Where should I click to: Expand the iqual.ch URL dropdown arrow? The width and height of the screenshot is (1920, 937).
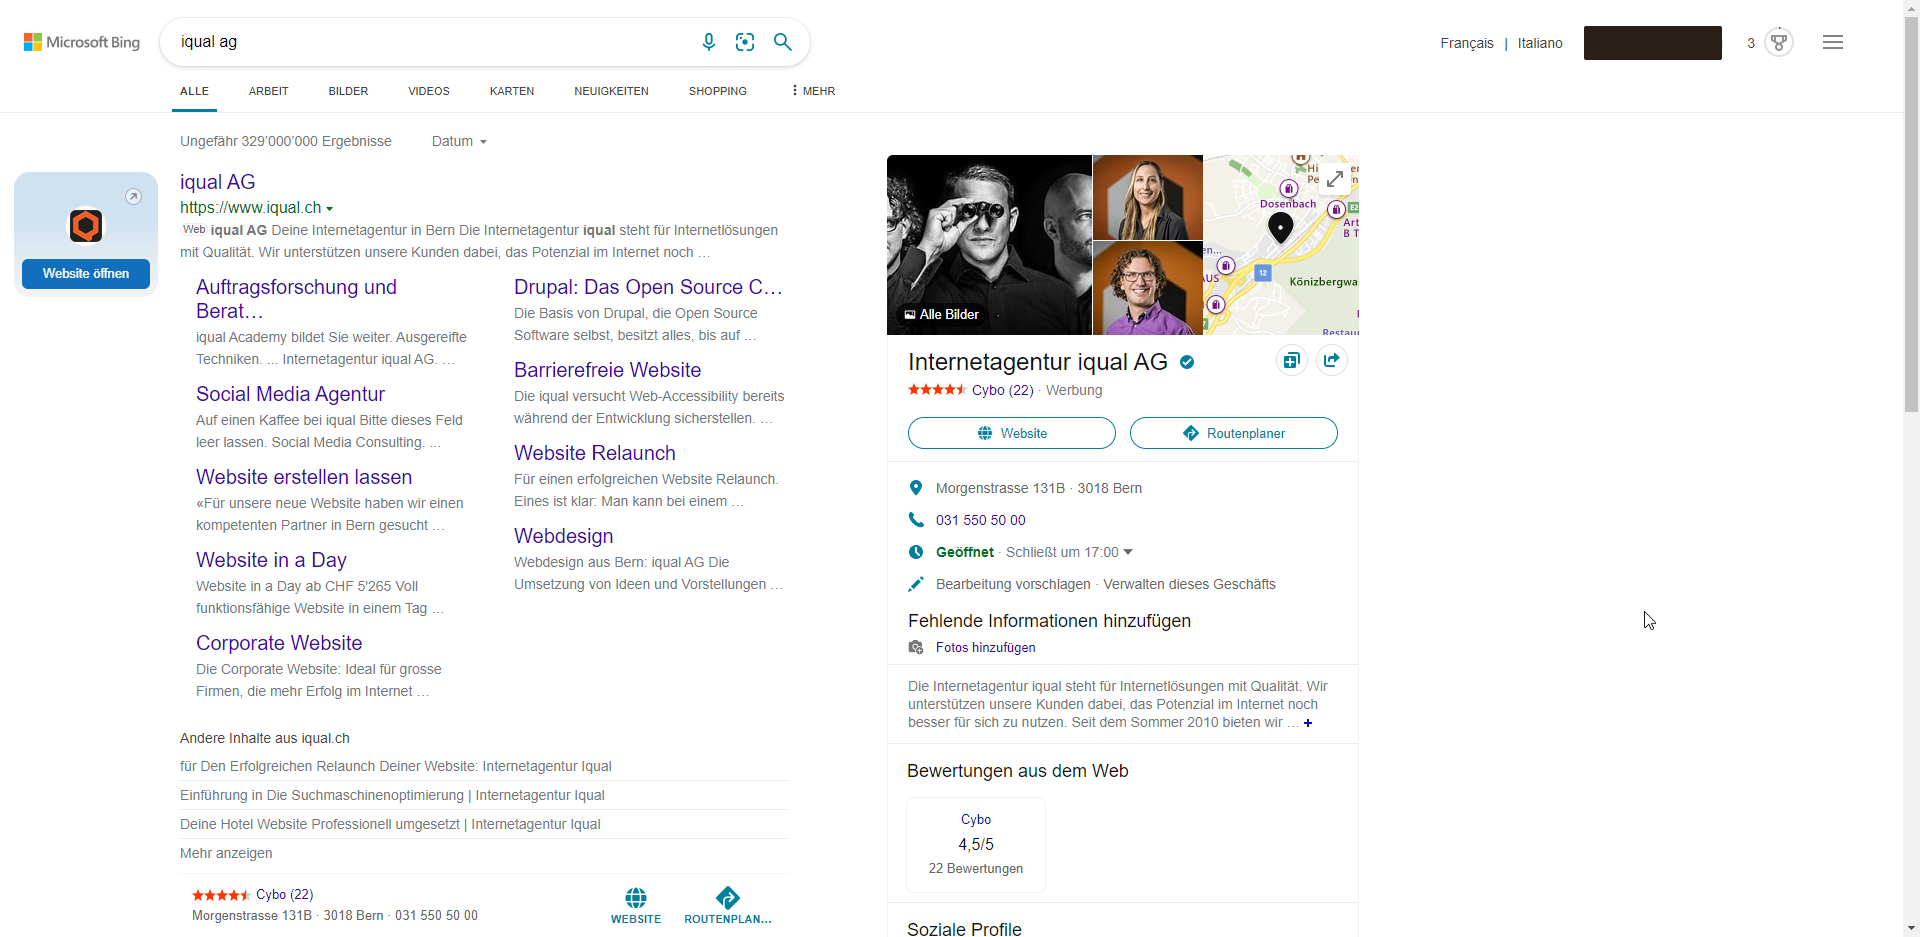tap(329, 209)
